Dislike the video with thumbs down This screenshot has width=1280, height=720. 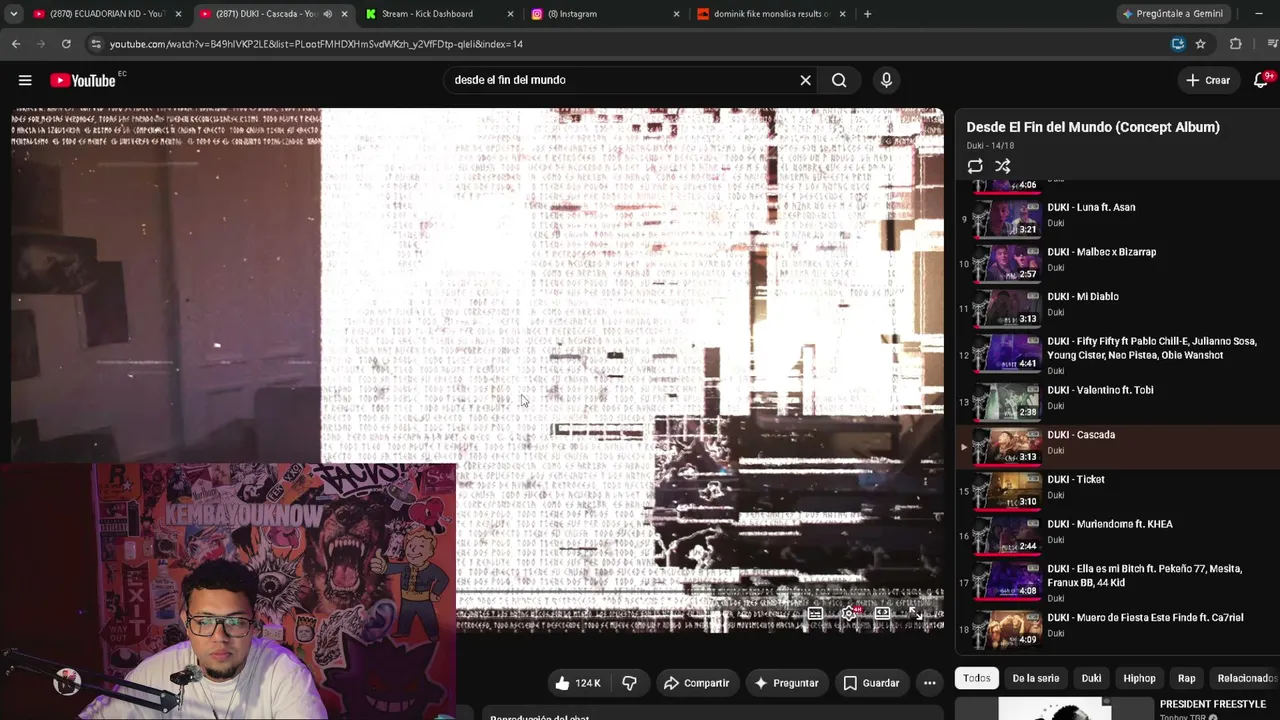pos(629,683)
